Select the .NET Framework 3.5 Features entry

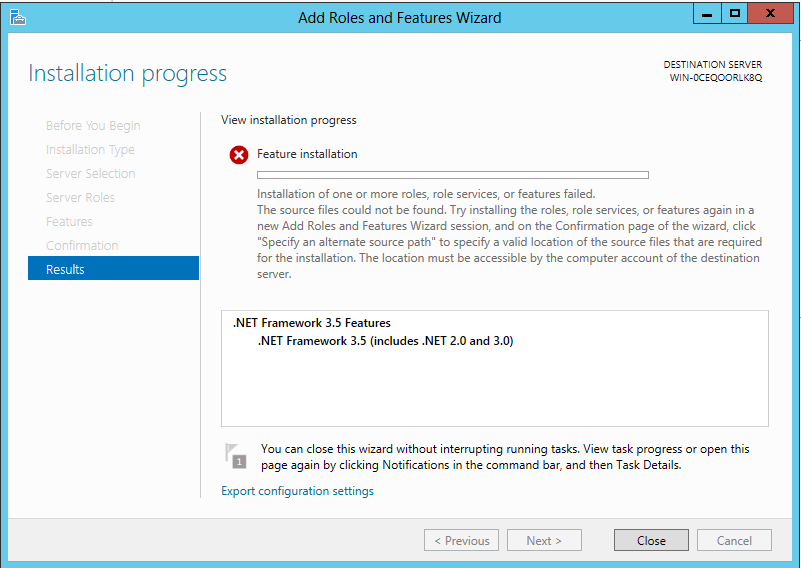click(311, 323)
